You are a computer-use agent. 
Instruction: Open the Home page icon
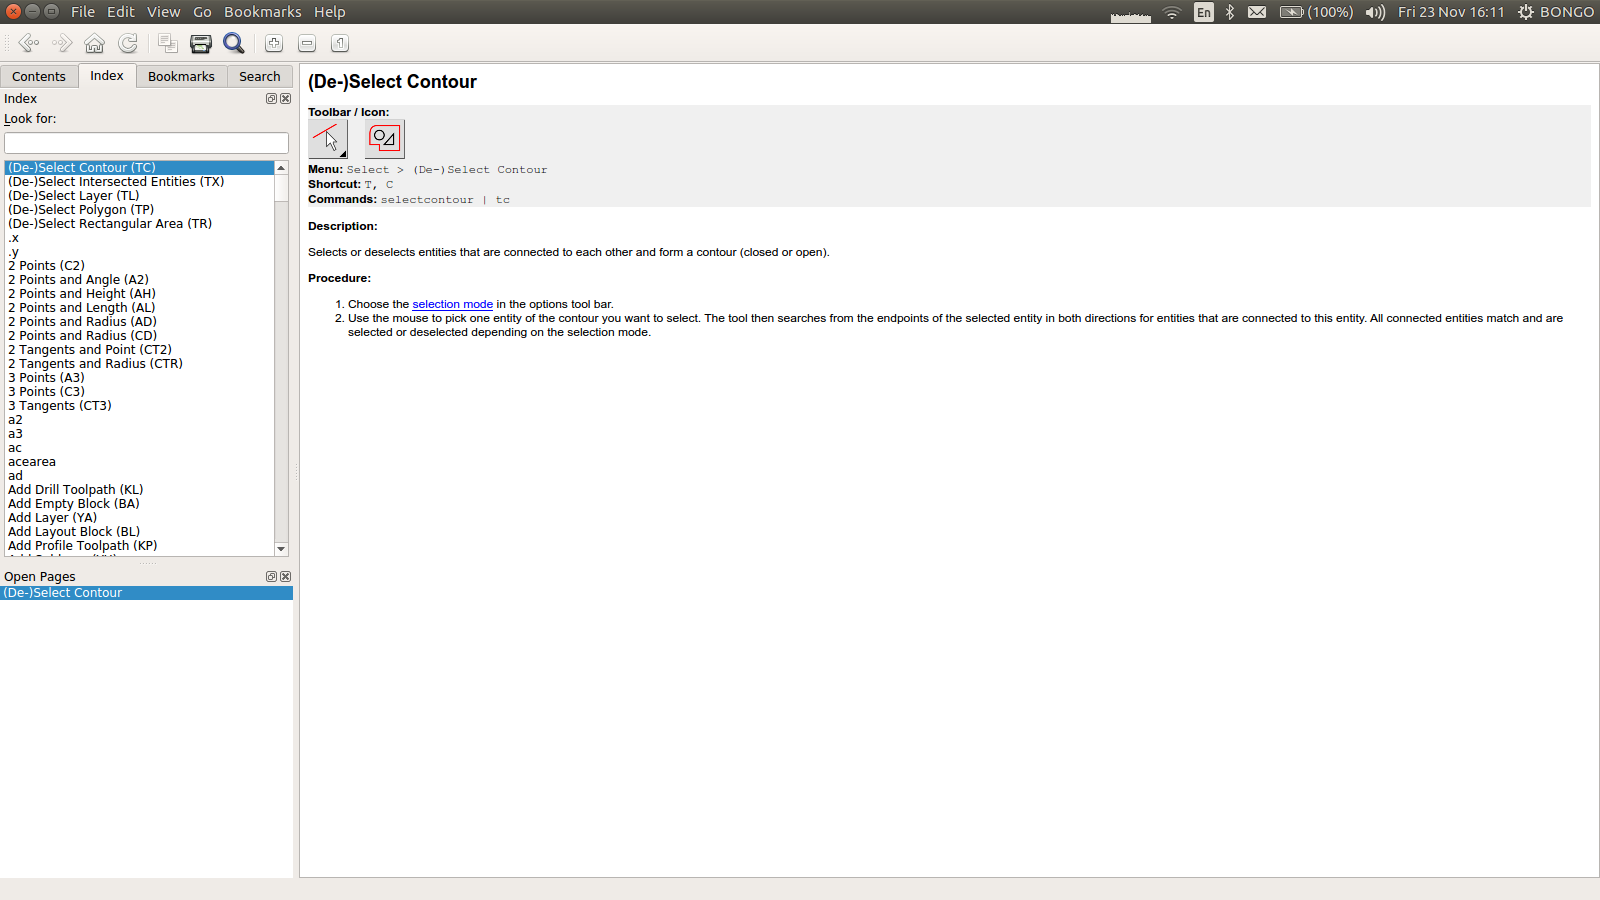[94, 43]
